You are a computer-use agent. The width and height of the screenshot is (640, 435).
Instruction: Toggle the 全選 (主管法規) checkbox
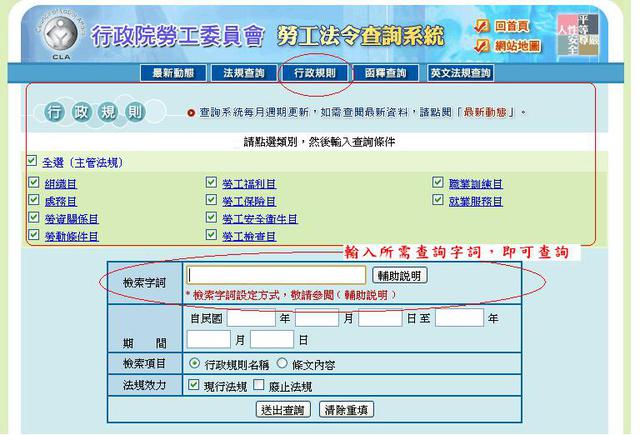point(33,162)
